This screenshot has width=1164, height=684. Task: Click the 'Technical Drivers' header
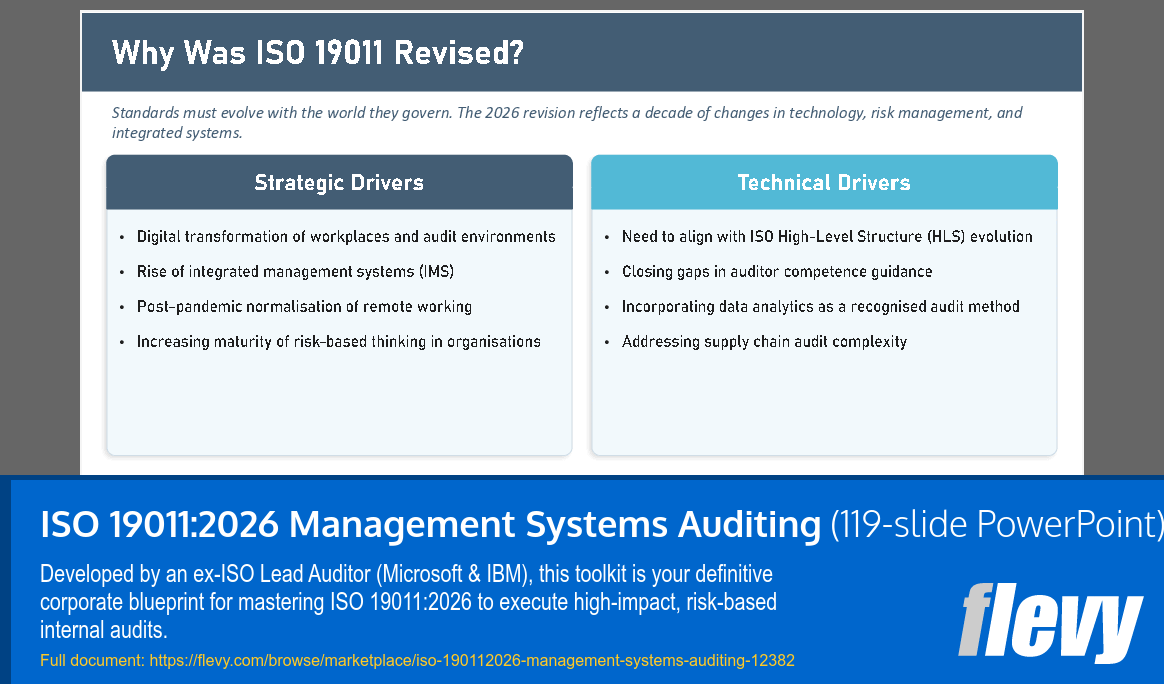[824, 183]
